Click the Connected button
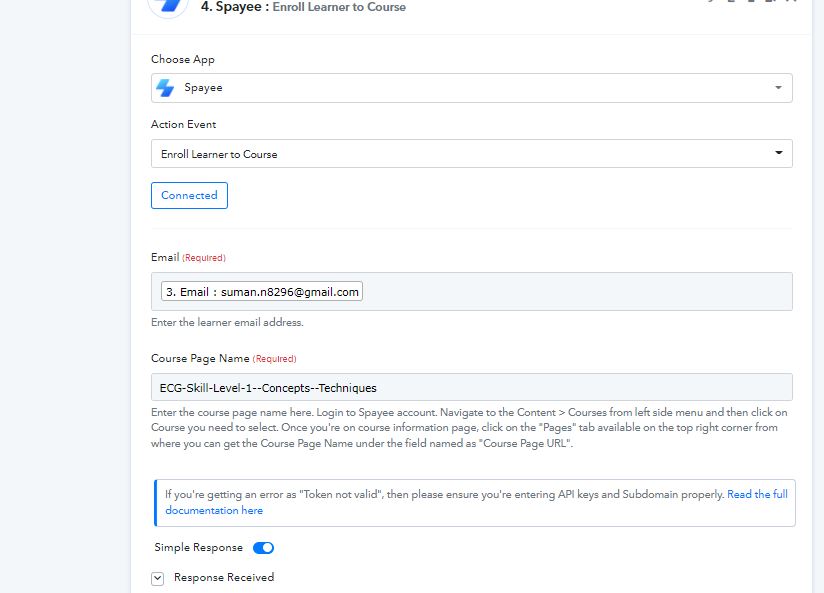The width and height of the screenshot is (824, 593). pyautogui.click(x=189, y=196)
